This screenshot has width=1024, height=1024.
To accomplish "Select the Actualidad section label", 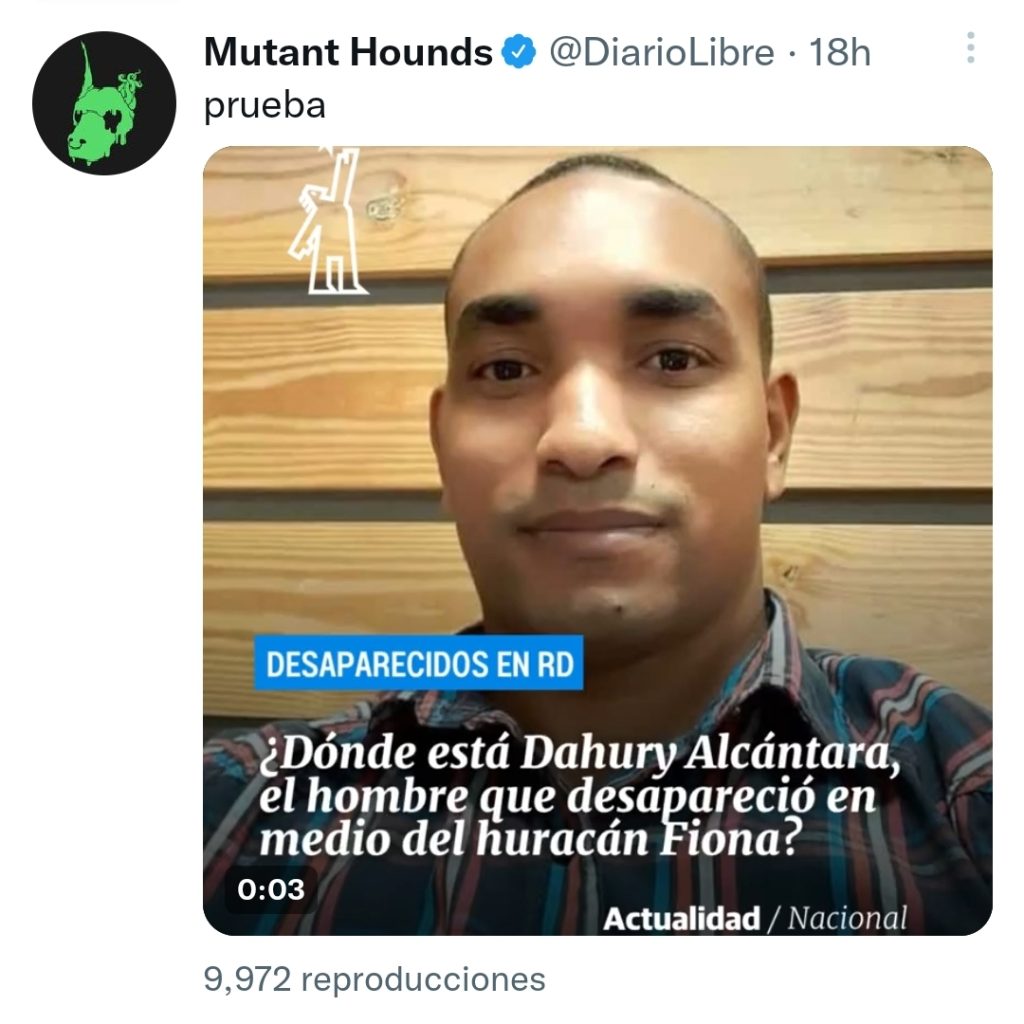I will tap(682, 919).
